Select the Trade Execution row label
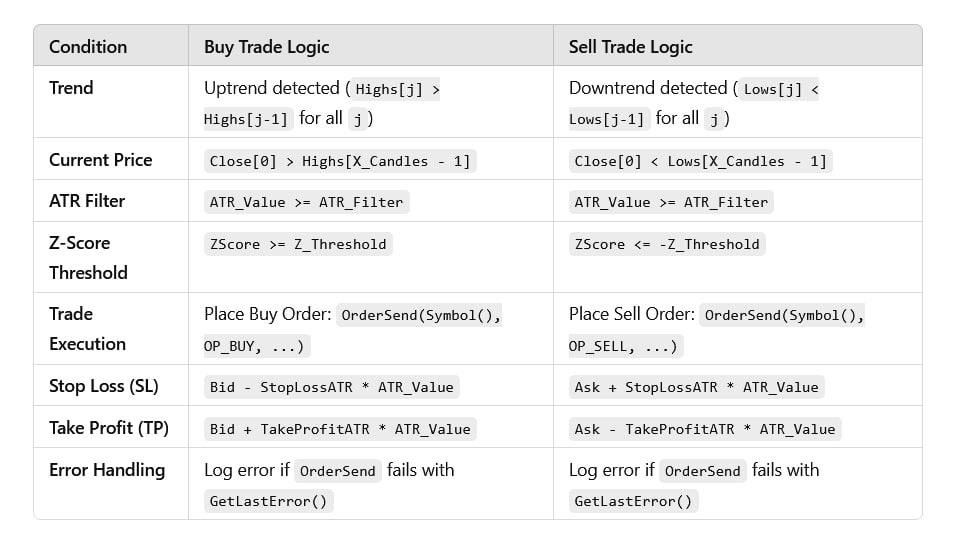Image resolution: width=965 pixels, height=542 pixels. [87, 328]
